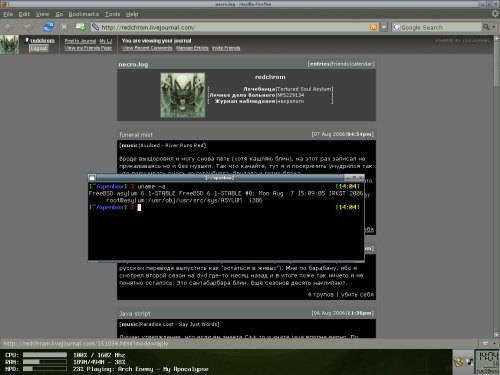
Task: Click the green-yellow system tray icon
Action: click(x=459, y=362)
